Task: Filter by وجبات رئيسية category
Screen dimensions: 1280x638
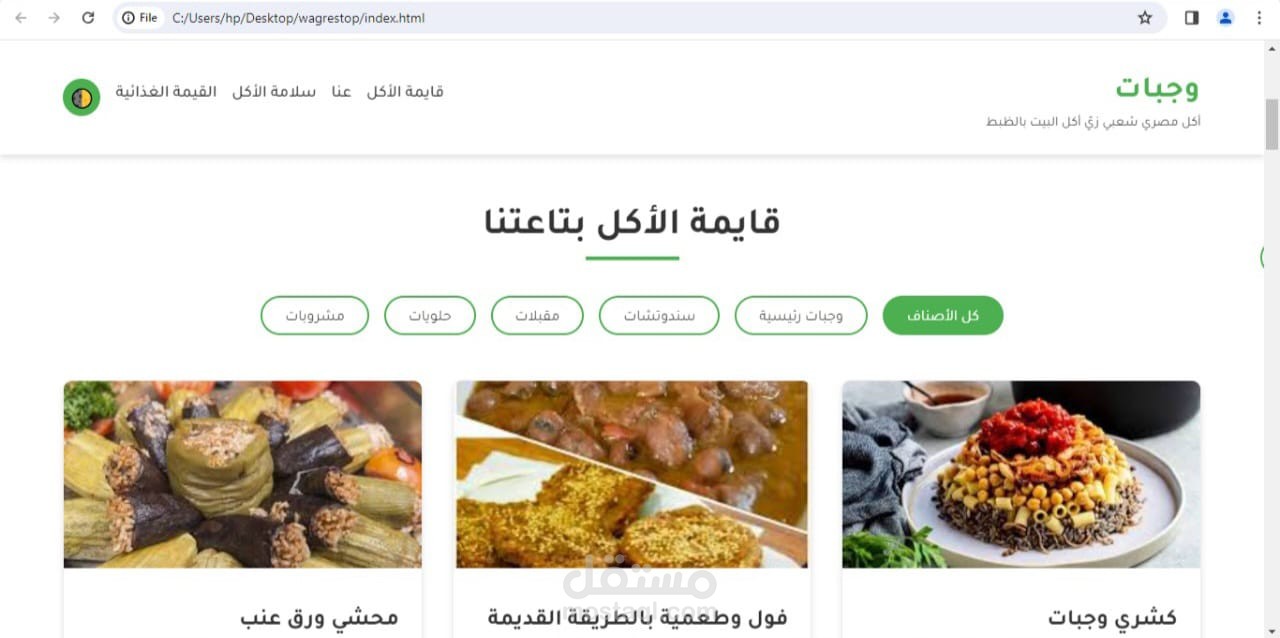Action: tap(801, 316)
